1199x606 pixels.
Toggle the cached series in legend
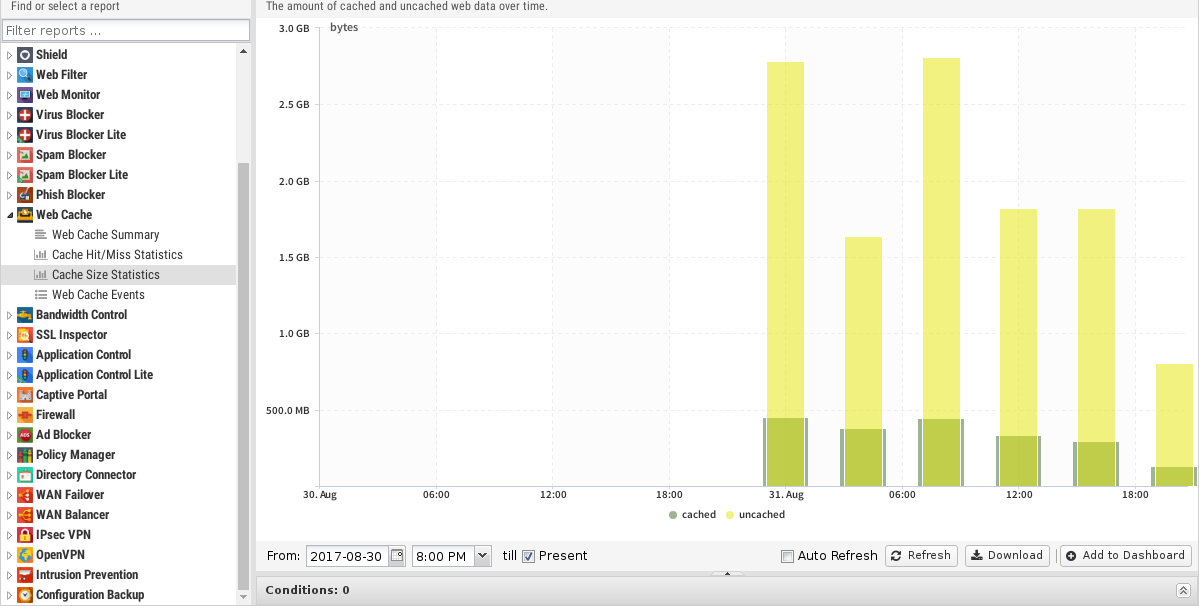[x=692, y=514]
